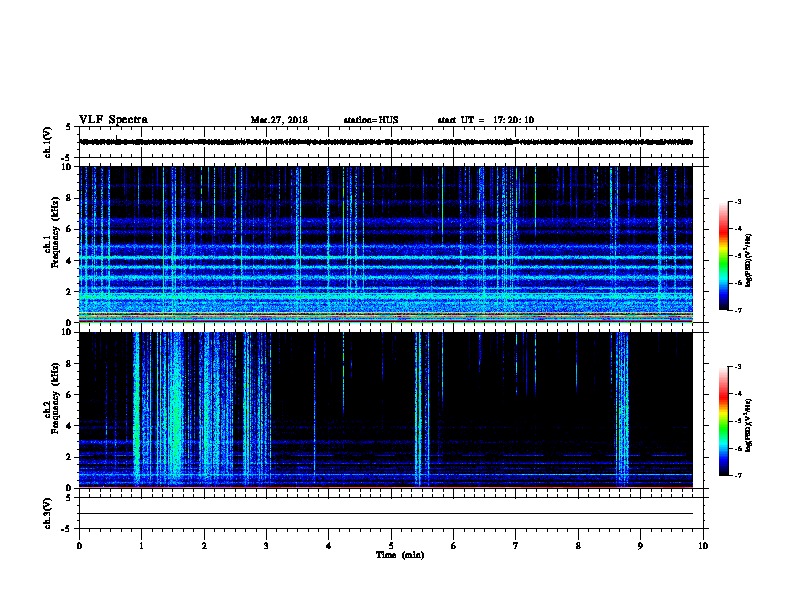Click the ch.2 spectrogram image
Viewport: 792px width, 612px height.
click(x=386, y=410)
